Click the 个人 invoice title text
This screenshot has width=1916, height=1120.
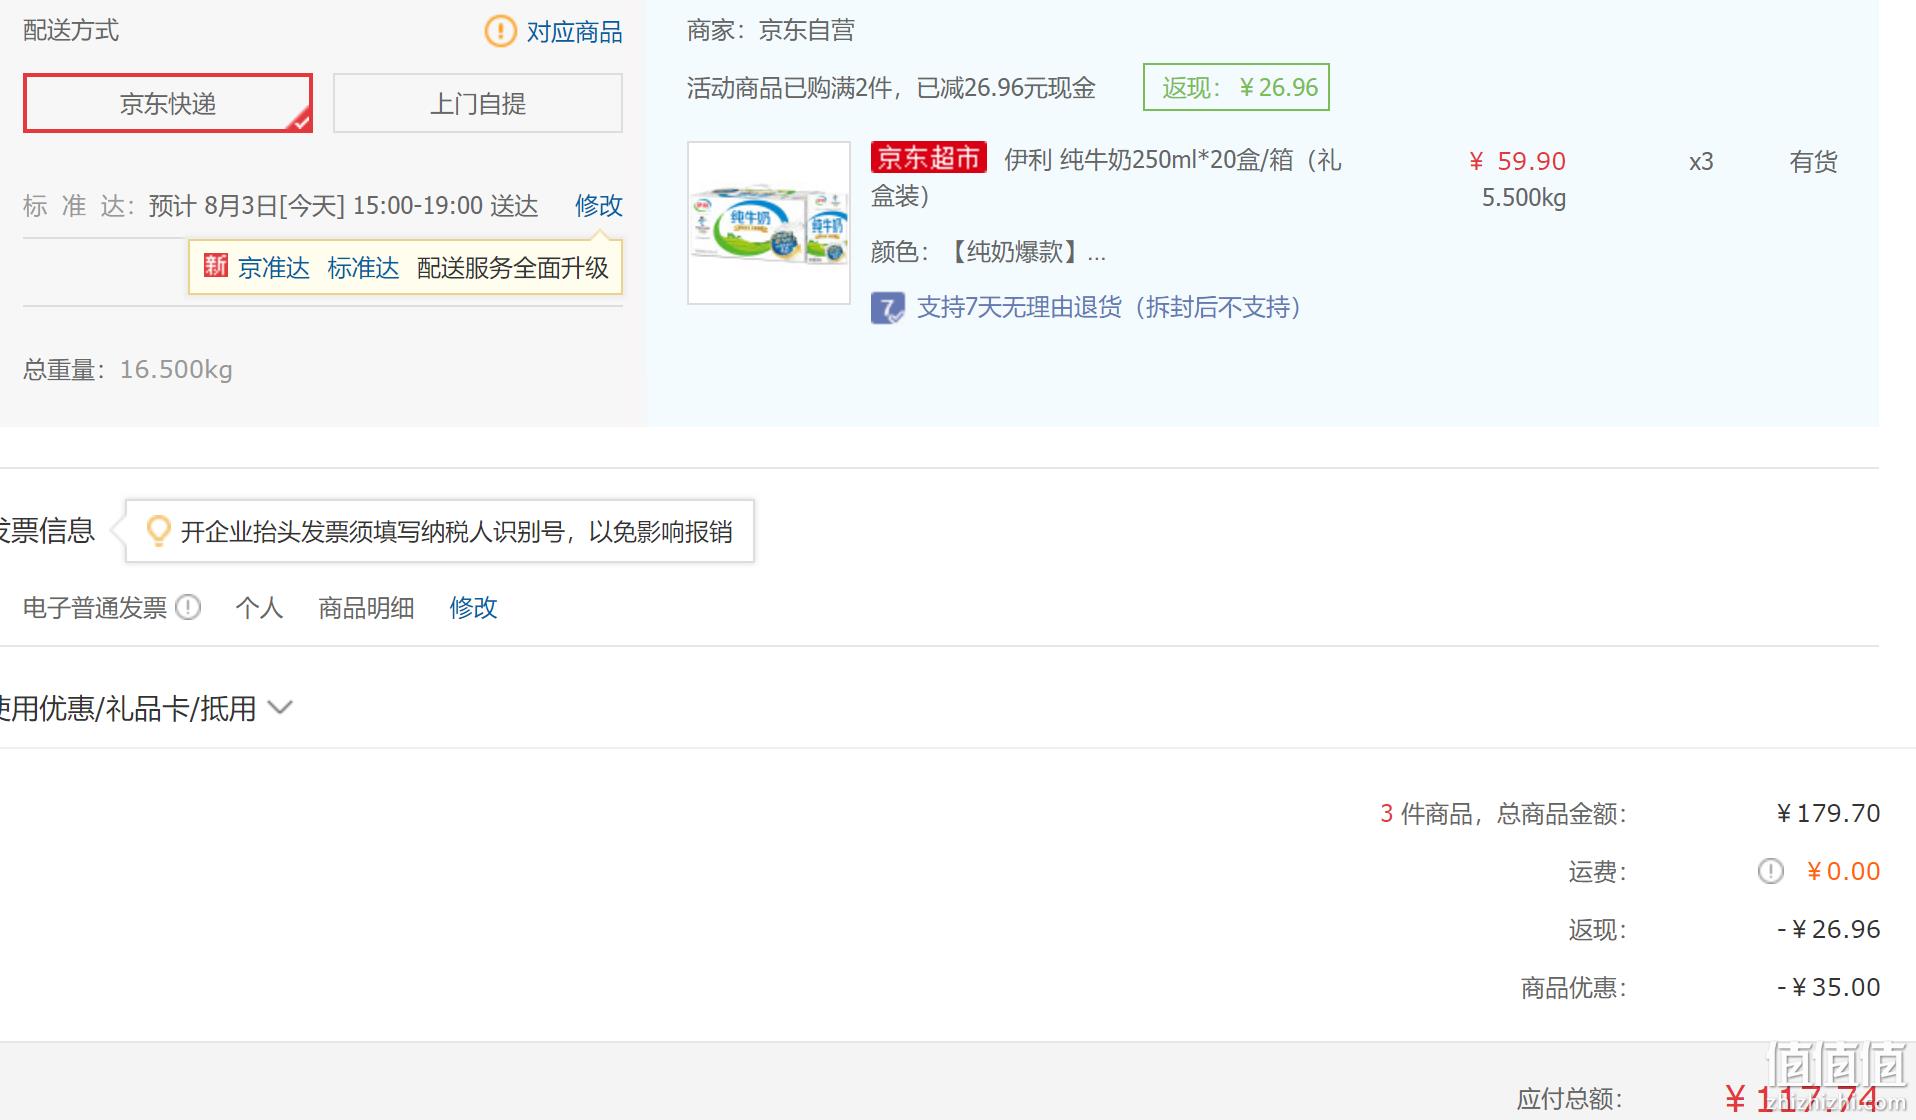pos(259,607)
